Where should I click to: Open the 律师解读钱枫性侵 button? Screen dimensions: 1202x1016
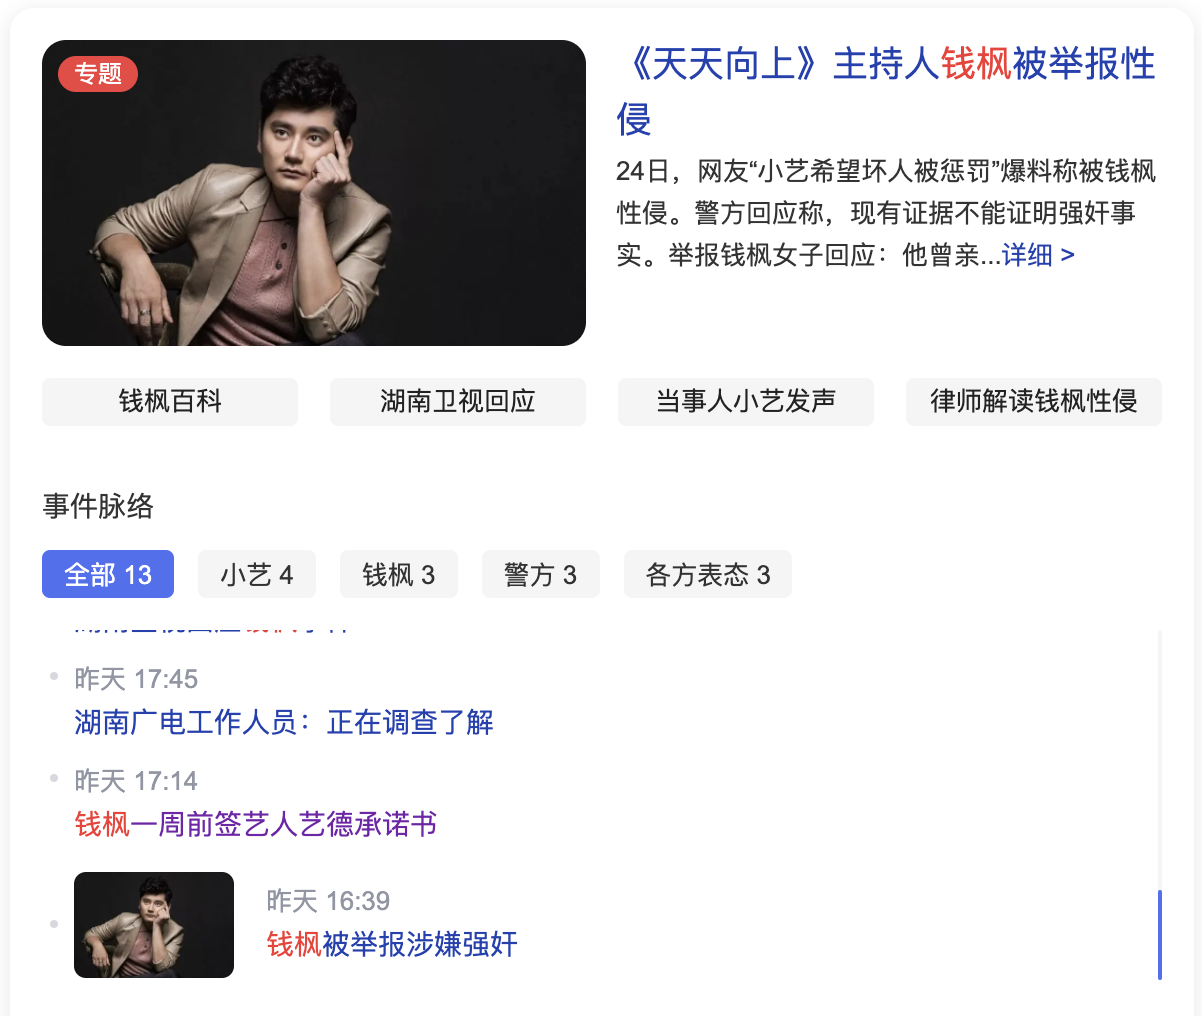(x=1034, y=402)
